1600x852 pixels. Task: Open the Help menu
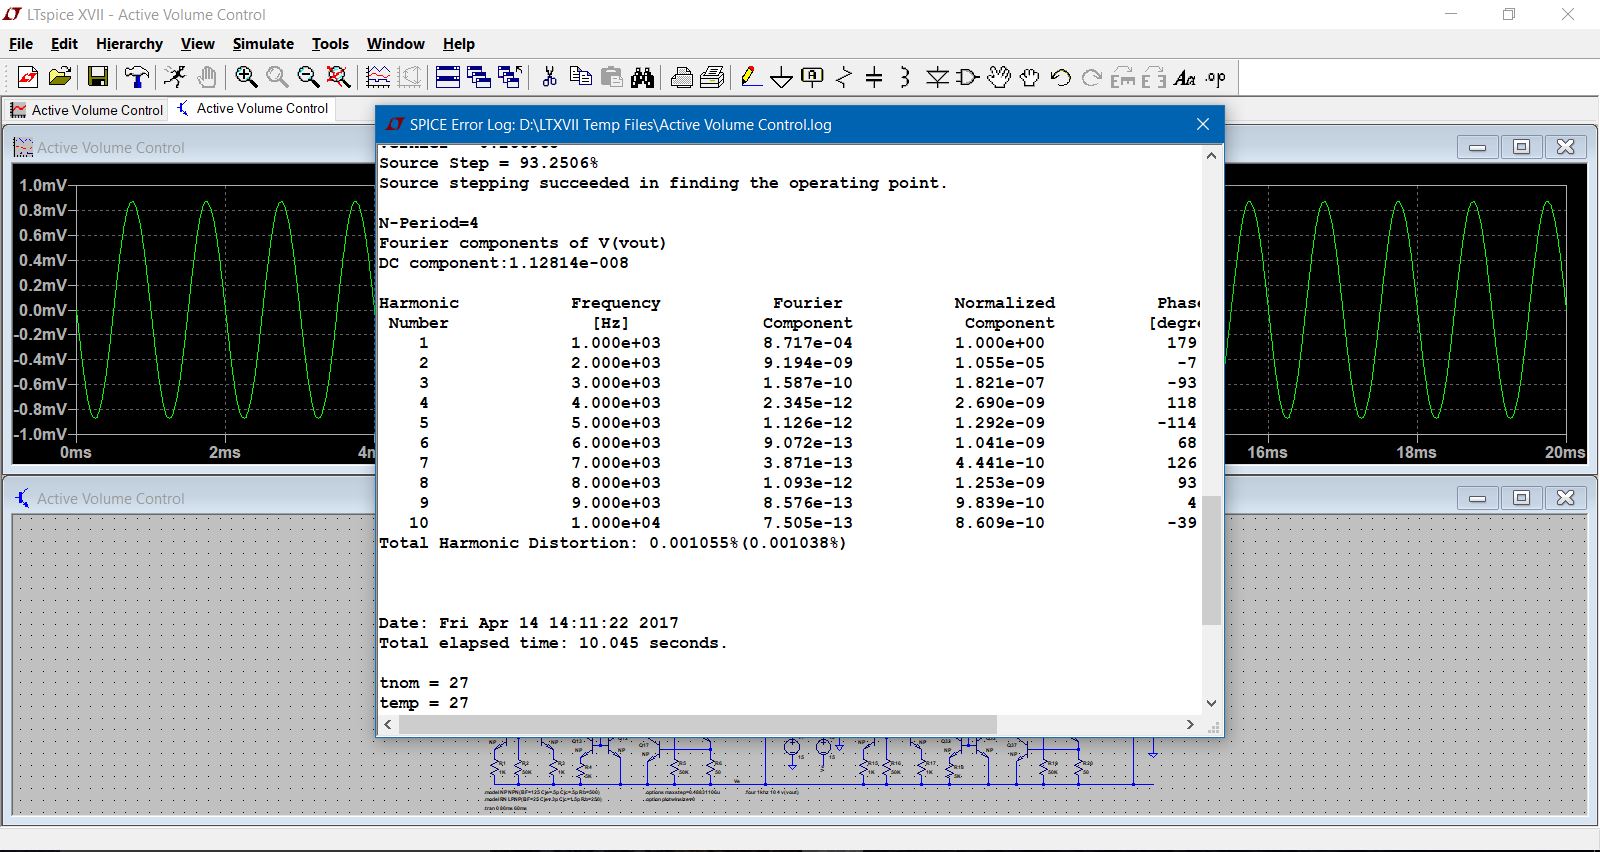[x=458, y=44]
